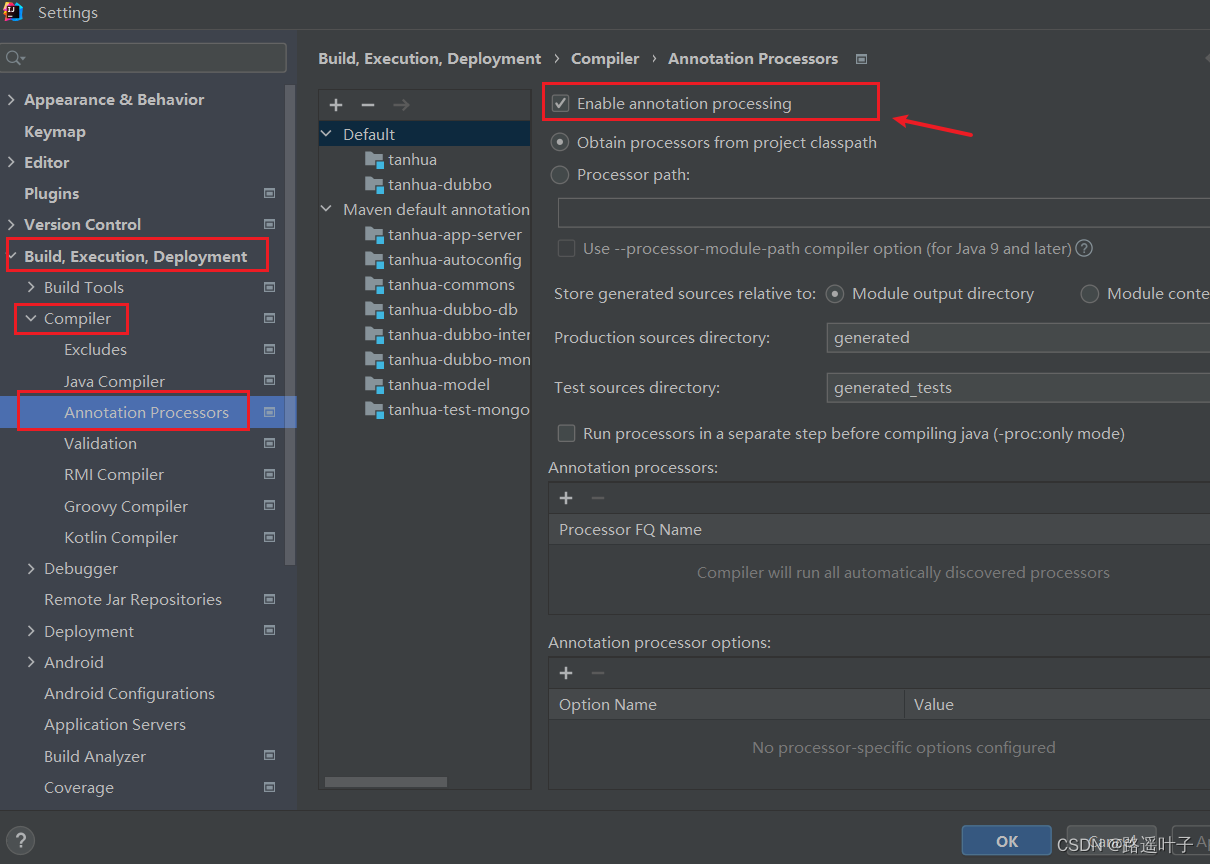Click help icon beside processor-module-path option
1210x864 pixels.
coord(1084,248)
